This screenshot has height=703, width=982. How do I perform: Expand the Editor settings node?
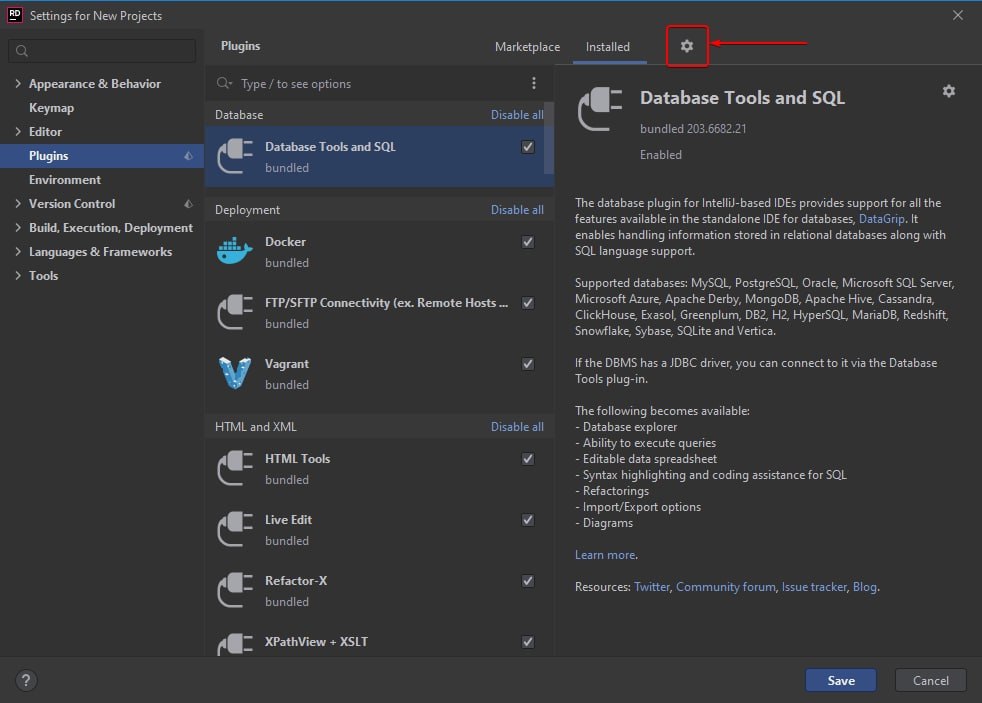18,131
